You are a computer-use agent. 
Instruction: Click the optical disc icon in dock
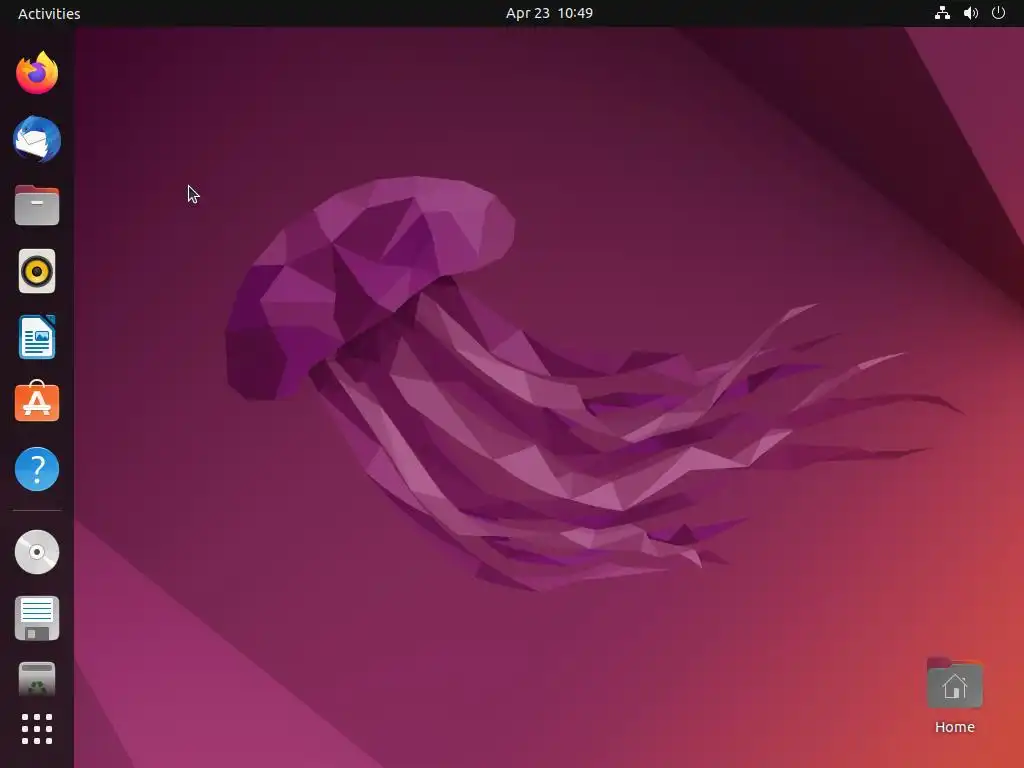[x=37, y=552]
